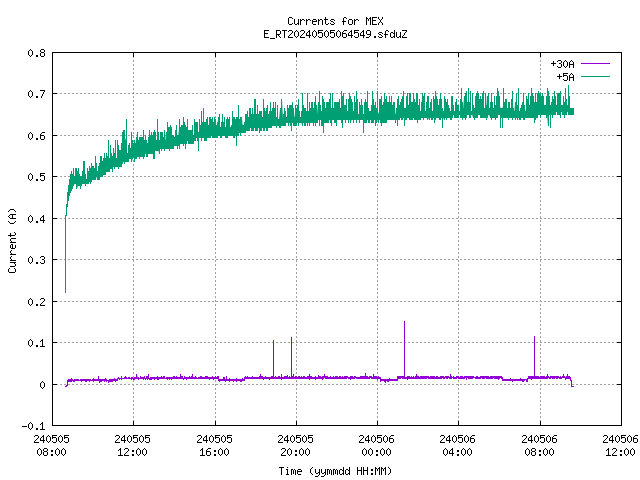Screen dimensions: 640x480
Task: Click the 240505 16:00 x-axis tick label
Action: [214, 445]
